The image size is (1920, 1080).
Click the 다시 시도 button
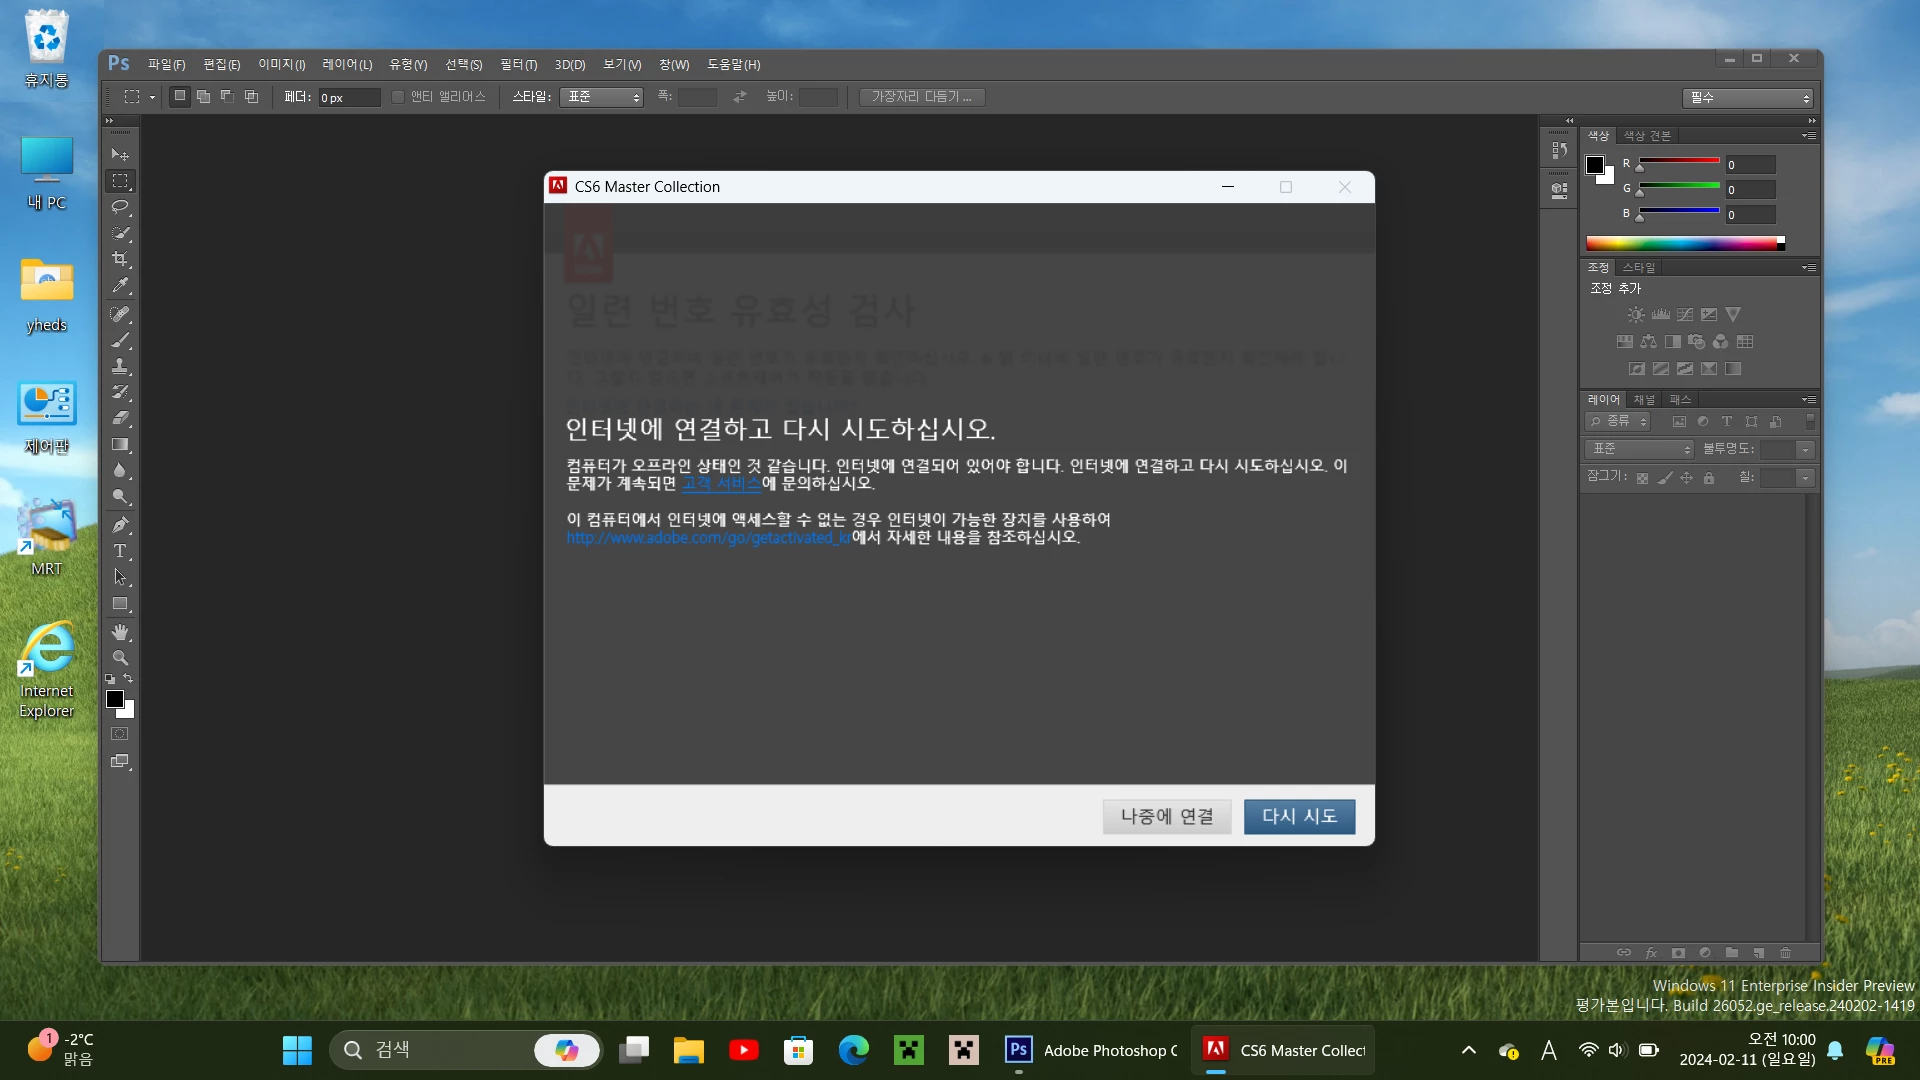point(1299,816)
